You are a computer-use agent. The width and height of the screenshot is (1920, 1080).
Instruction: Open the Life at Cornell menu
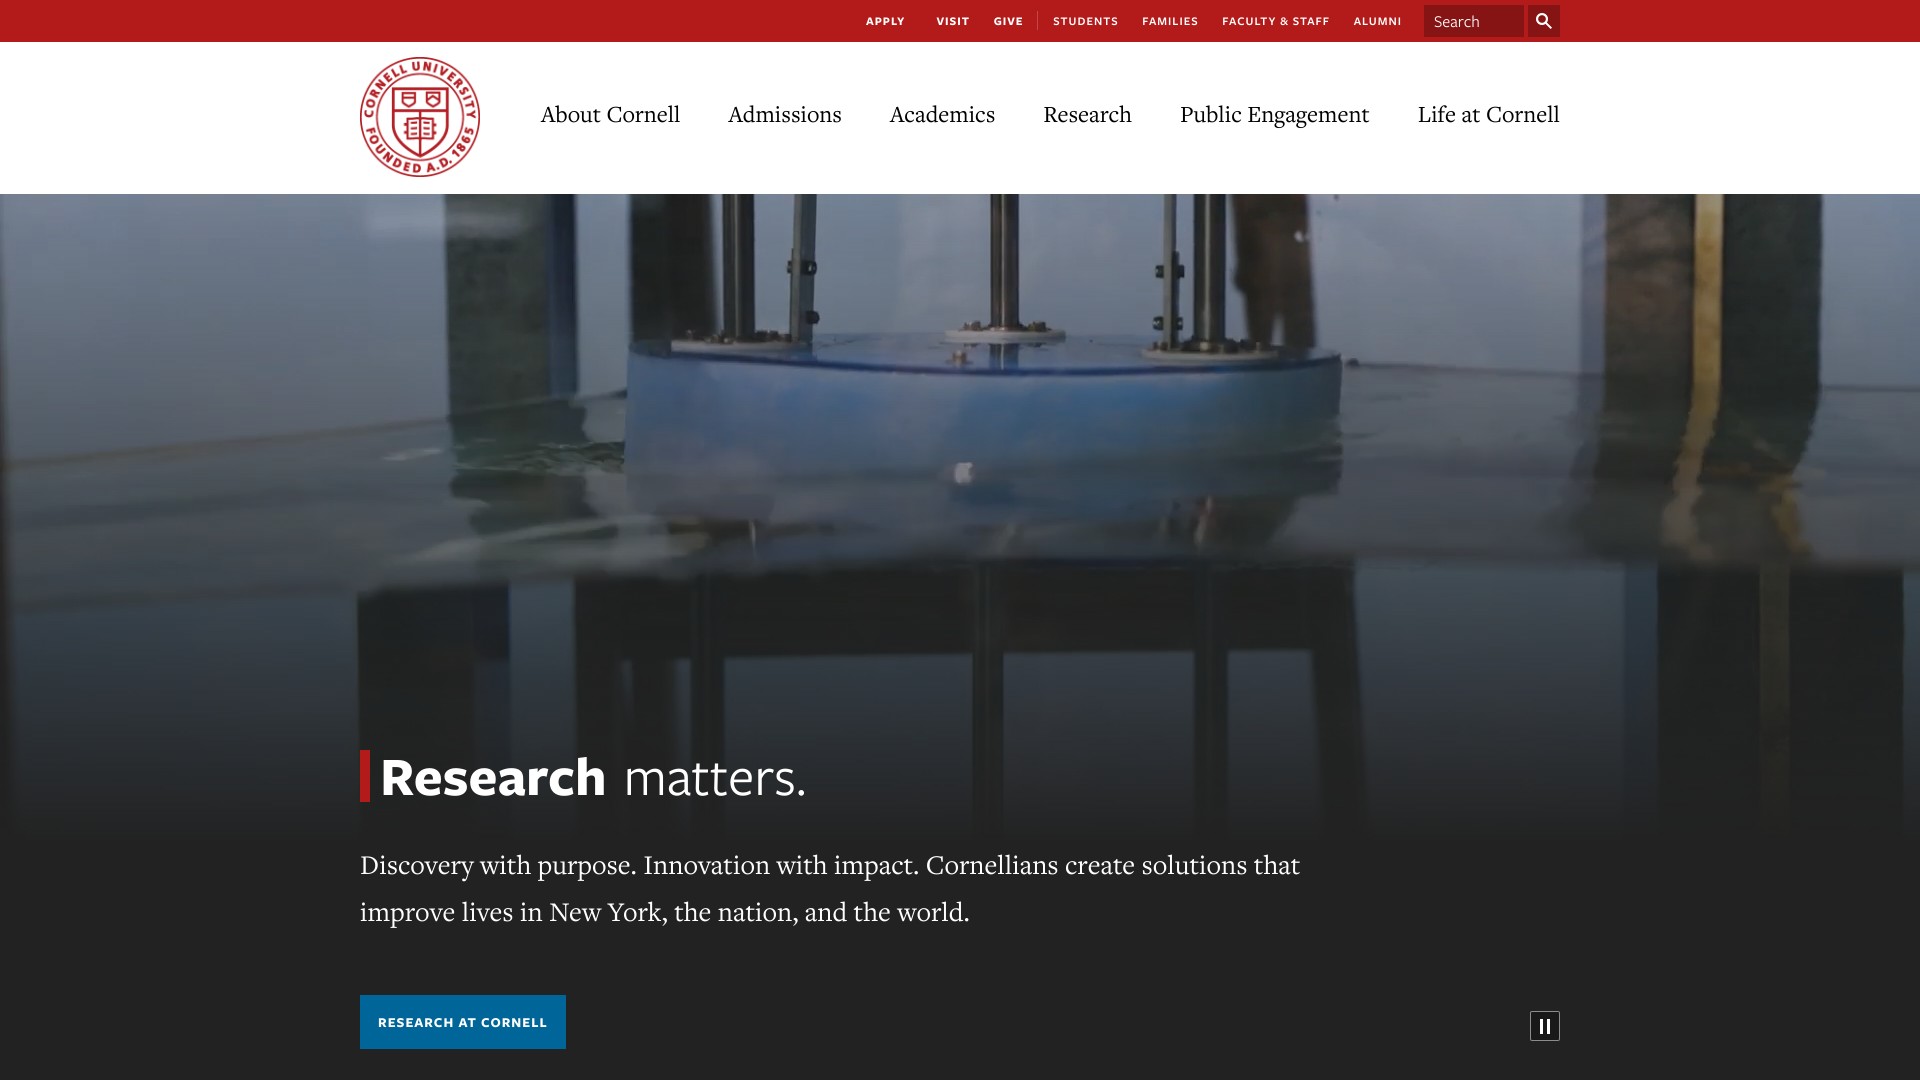[1488, 115]
